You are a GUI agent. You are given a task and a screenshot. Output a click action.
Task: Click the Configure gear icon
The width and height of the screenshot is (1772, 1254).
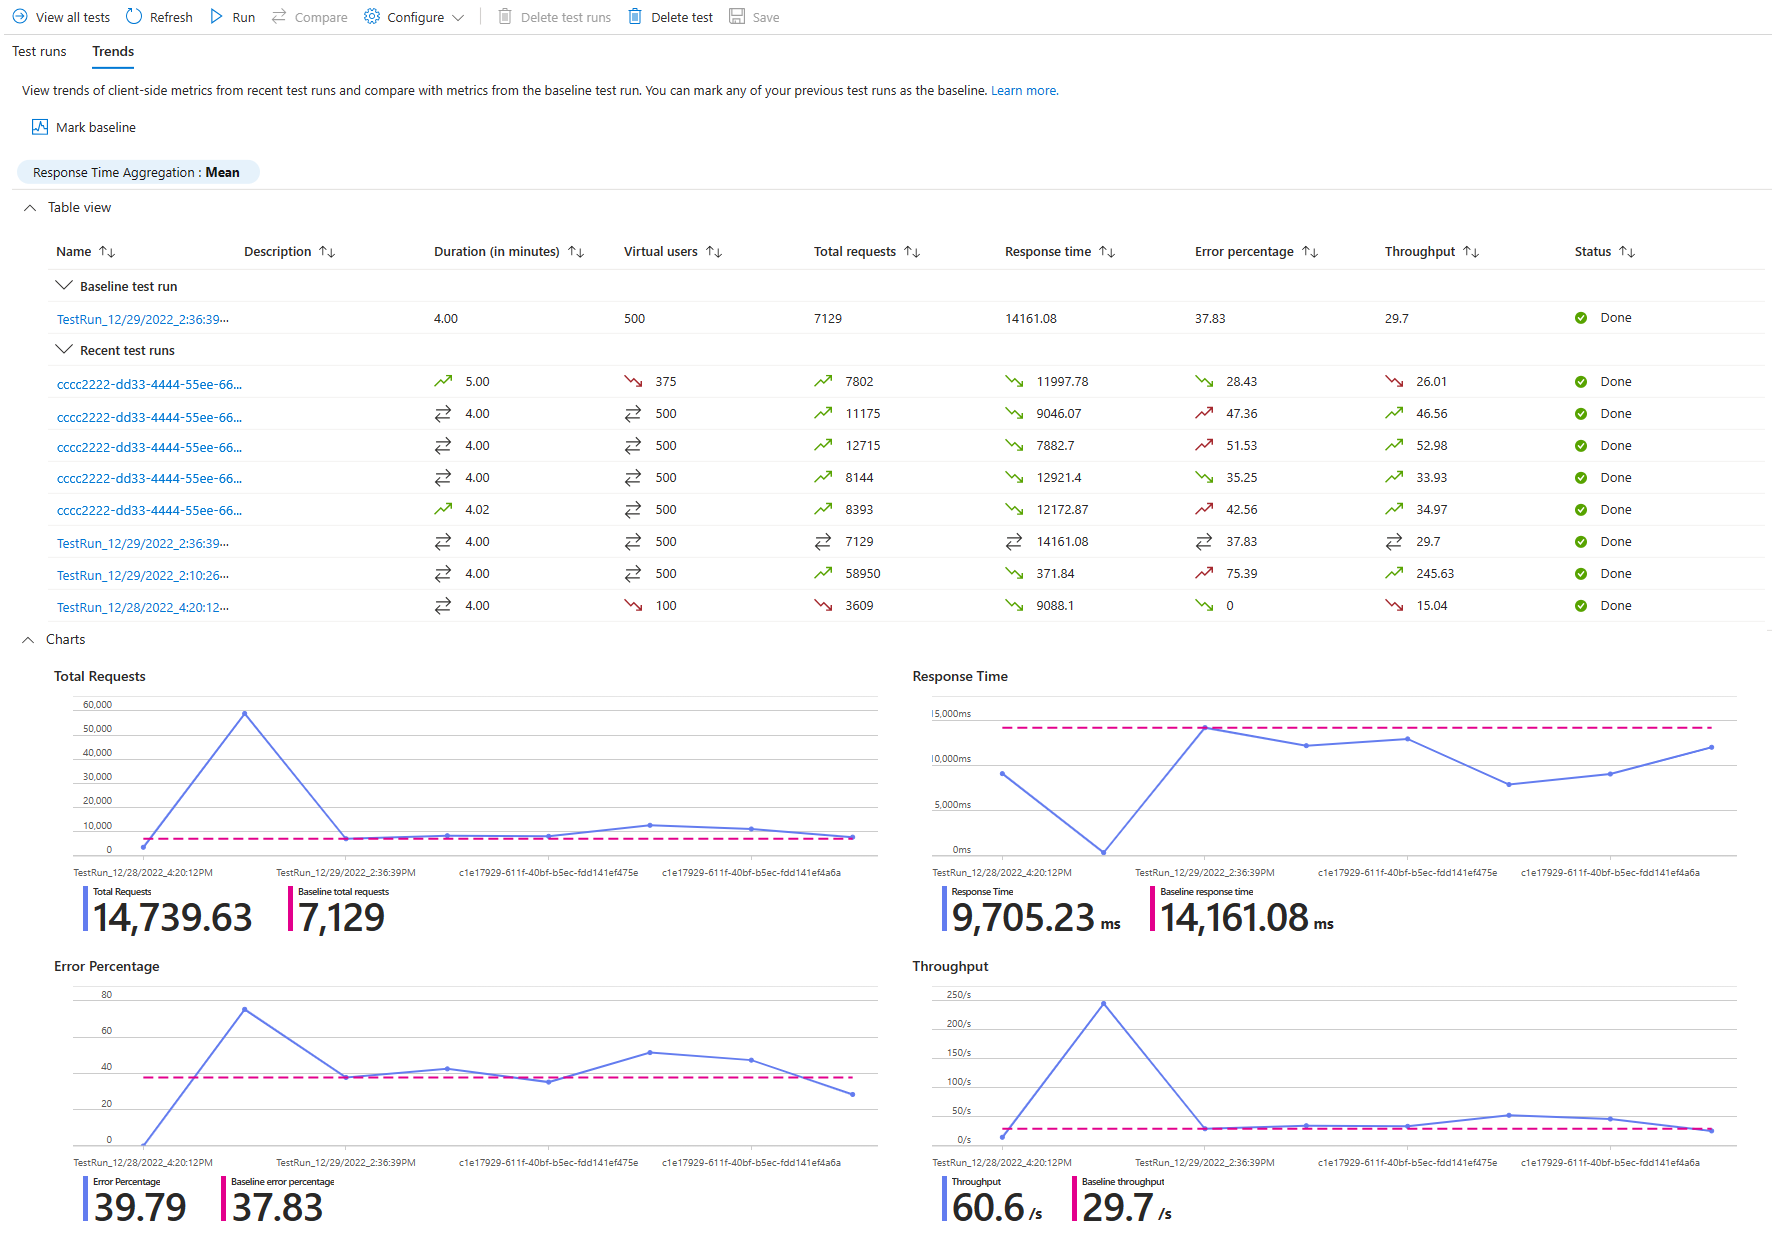coord(370,16)
